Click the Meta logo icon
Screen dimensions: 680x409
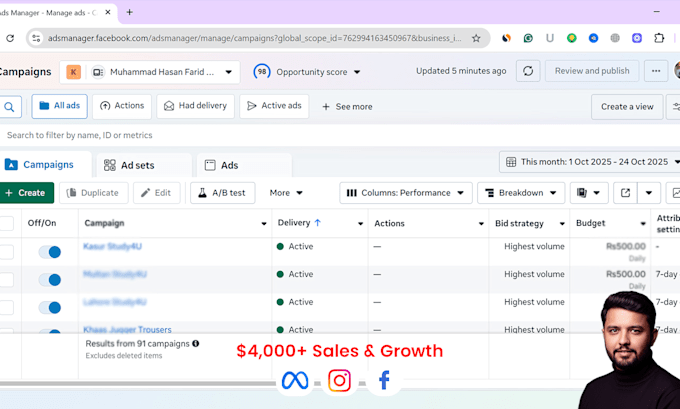295,381
